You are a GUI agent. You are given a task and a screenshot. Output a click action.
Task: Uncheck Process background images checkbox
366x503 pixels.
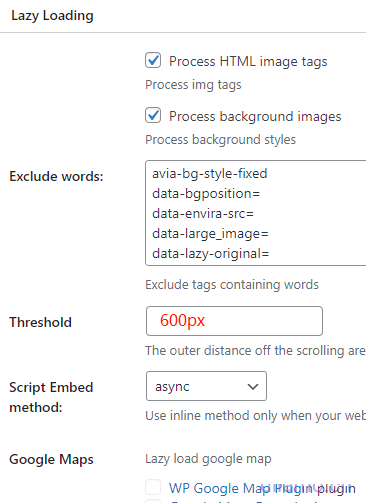[153, 115]
